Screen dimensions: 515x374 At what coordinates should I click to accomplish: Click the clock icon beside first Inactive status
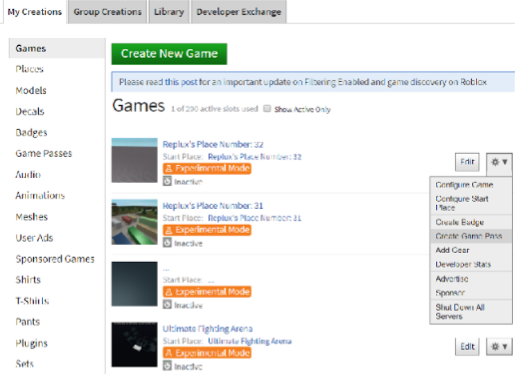tap(167, 182)
